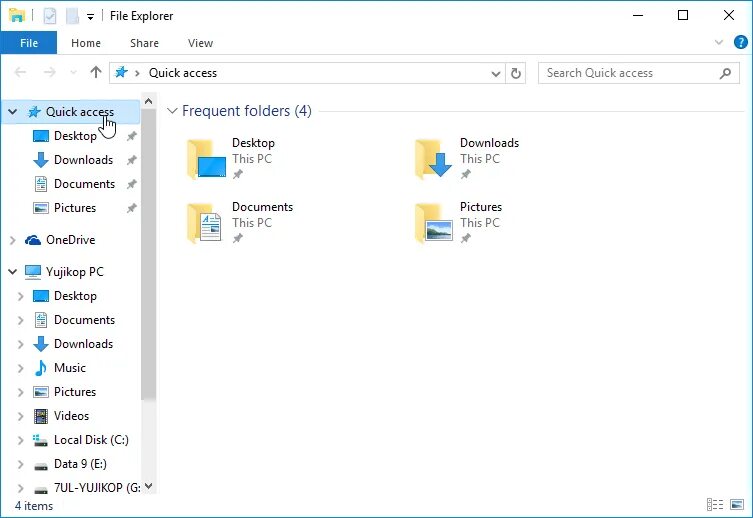Select pinned Desktop under Quick access

point(75,136)
